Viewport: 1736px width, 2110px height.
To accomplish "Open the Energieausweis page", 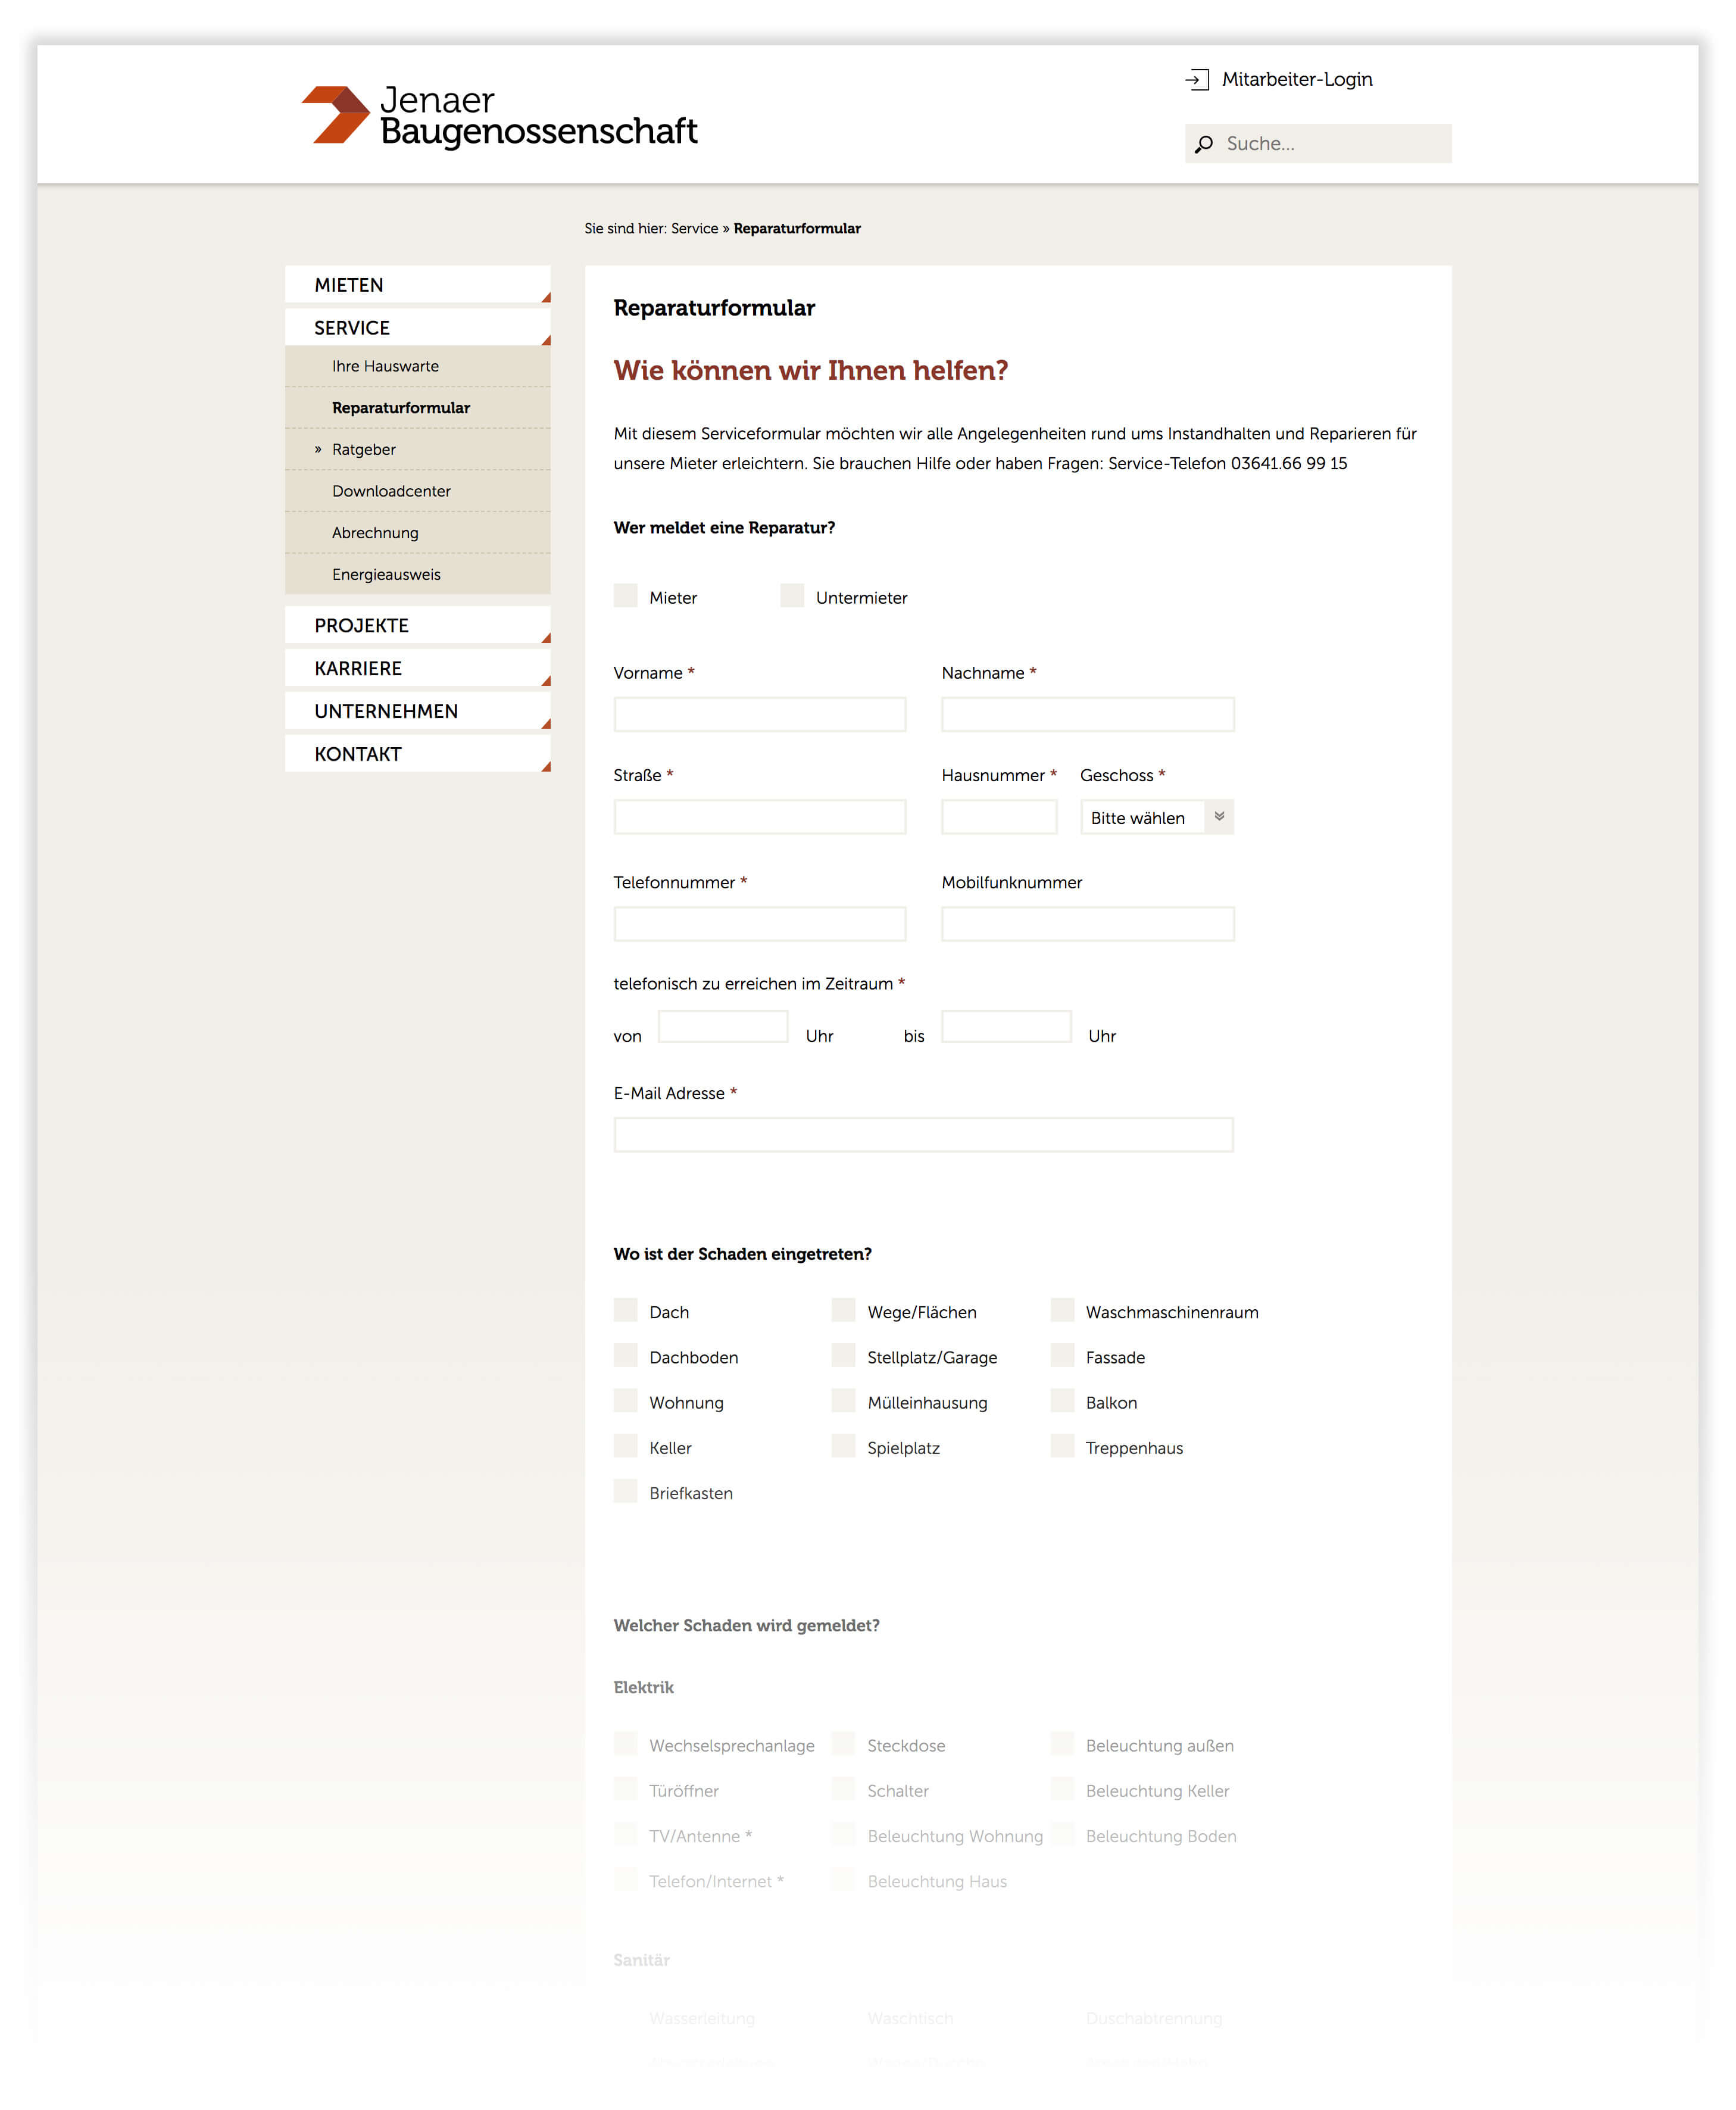I will click(417, 574).
